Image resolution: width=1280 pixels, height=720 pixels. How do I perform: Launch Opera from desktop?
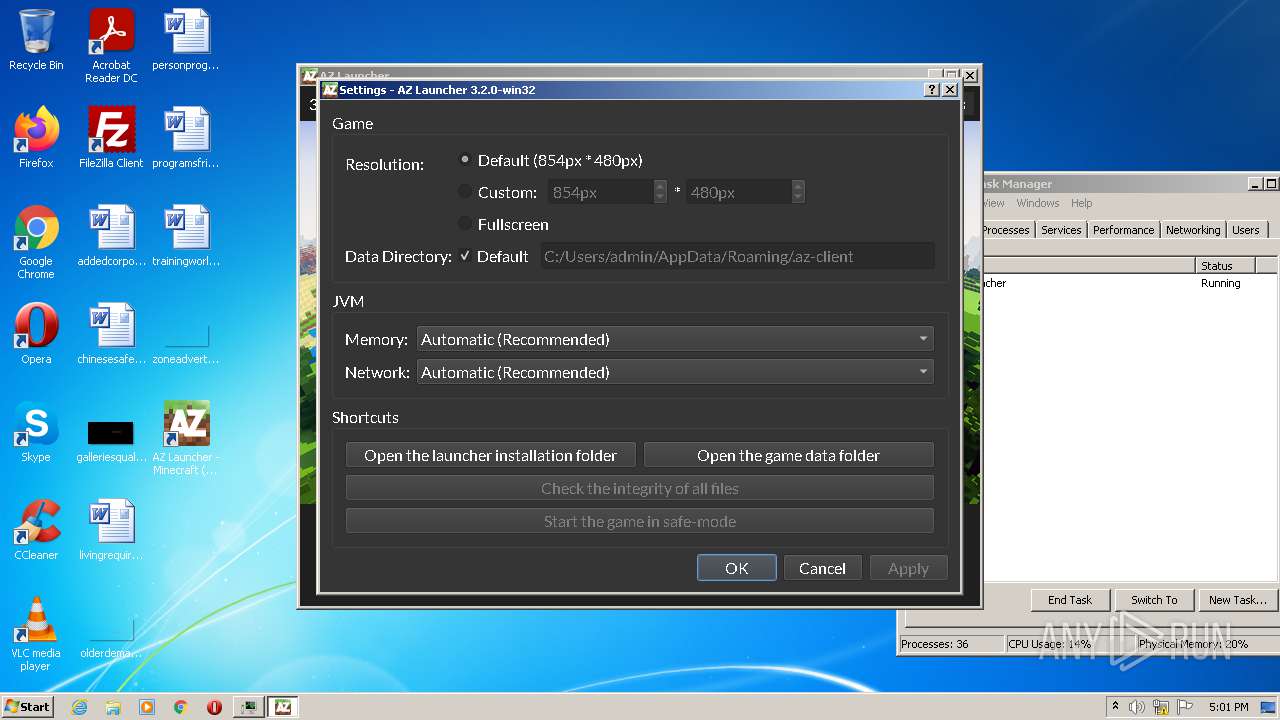coord(36,334)
